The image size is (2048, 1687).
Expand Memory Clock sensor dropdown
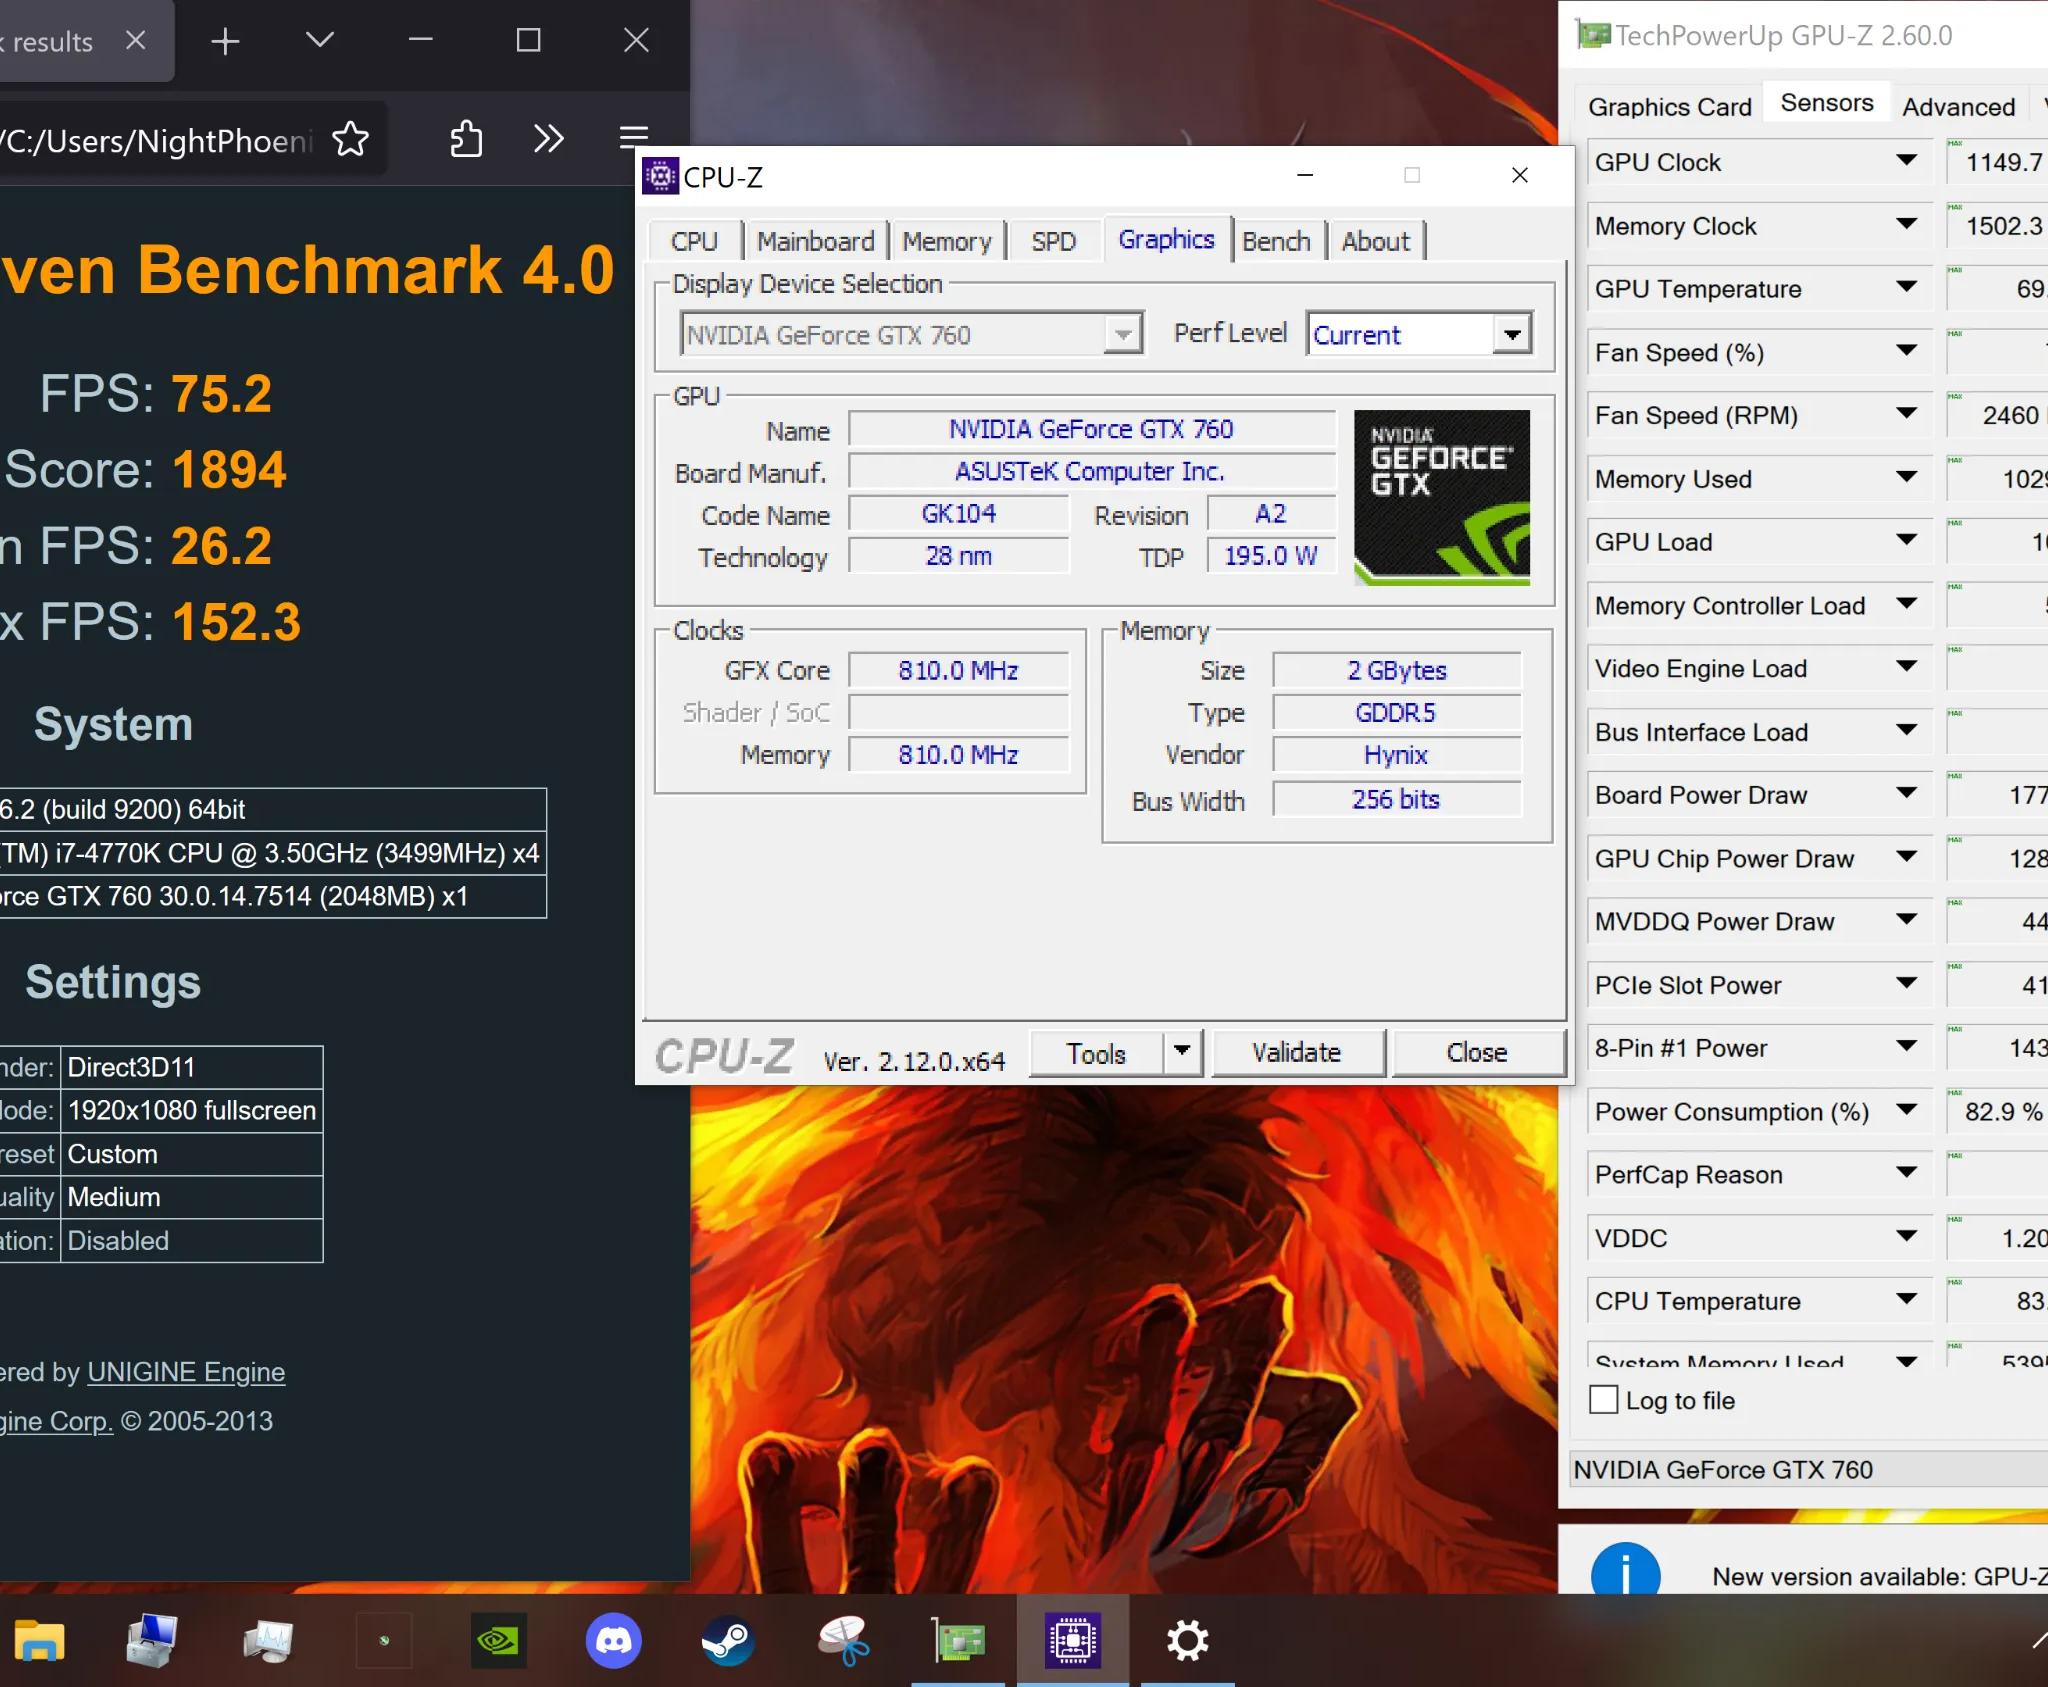click(1906, 224)
